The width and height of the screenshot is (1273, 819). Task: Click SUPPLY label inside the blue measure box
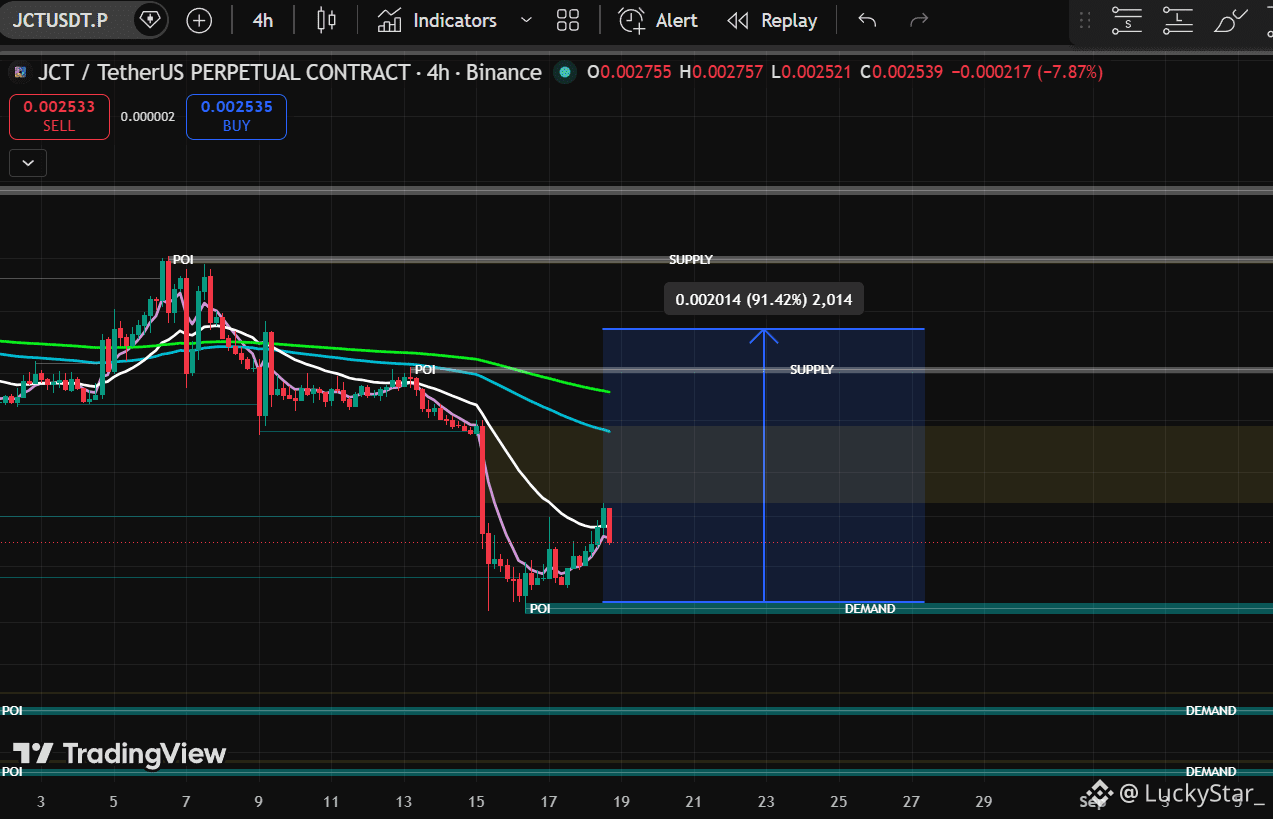pyautogui.click(x=811, y=370)
